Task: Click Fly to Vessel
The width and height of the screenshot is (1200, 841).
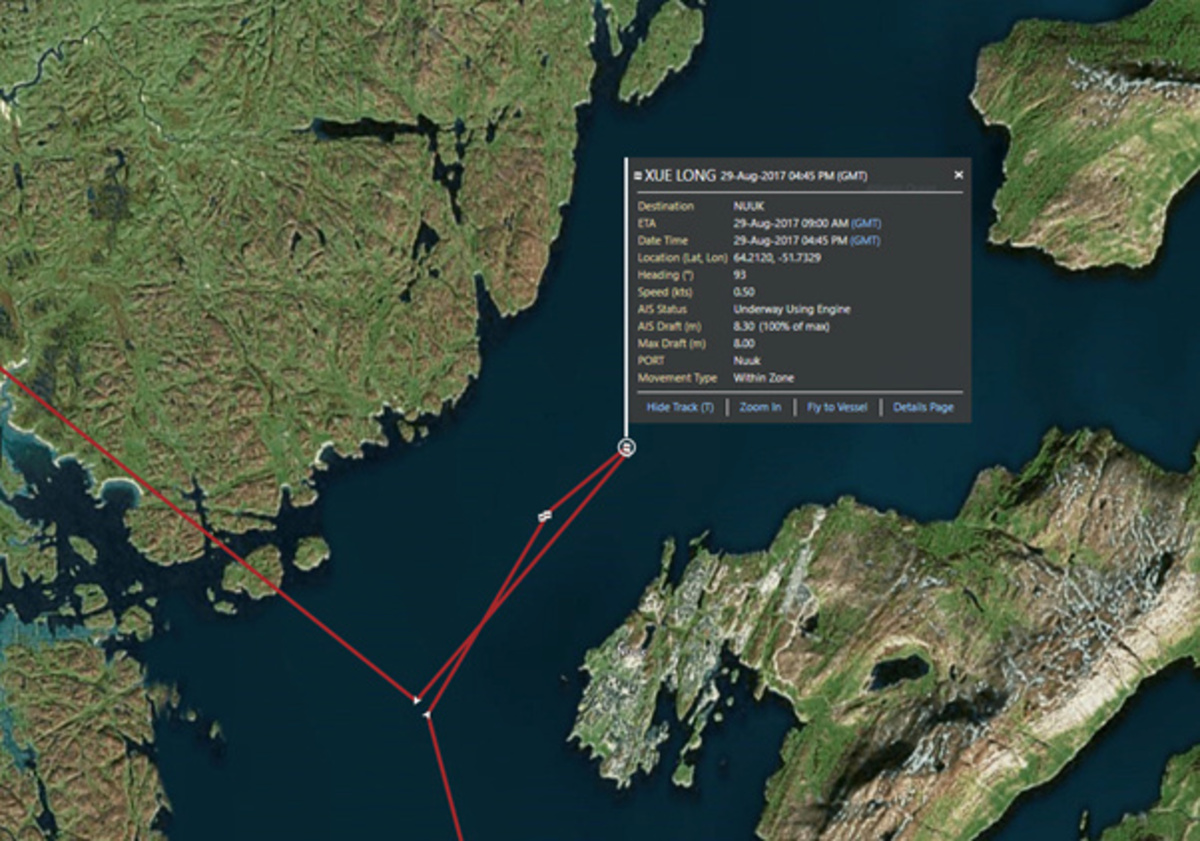Action: click(x=837, y=408)
